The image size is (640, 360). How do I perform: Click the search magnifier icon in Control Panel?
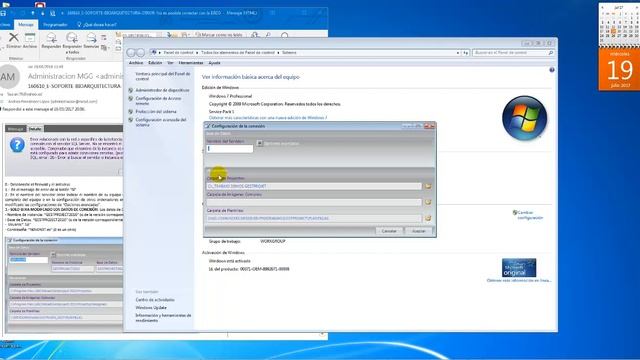point(551,53)
